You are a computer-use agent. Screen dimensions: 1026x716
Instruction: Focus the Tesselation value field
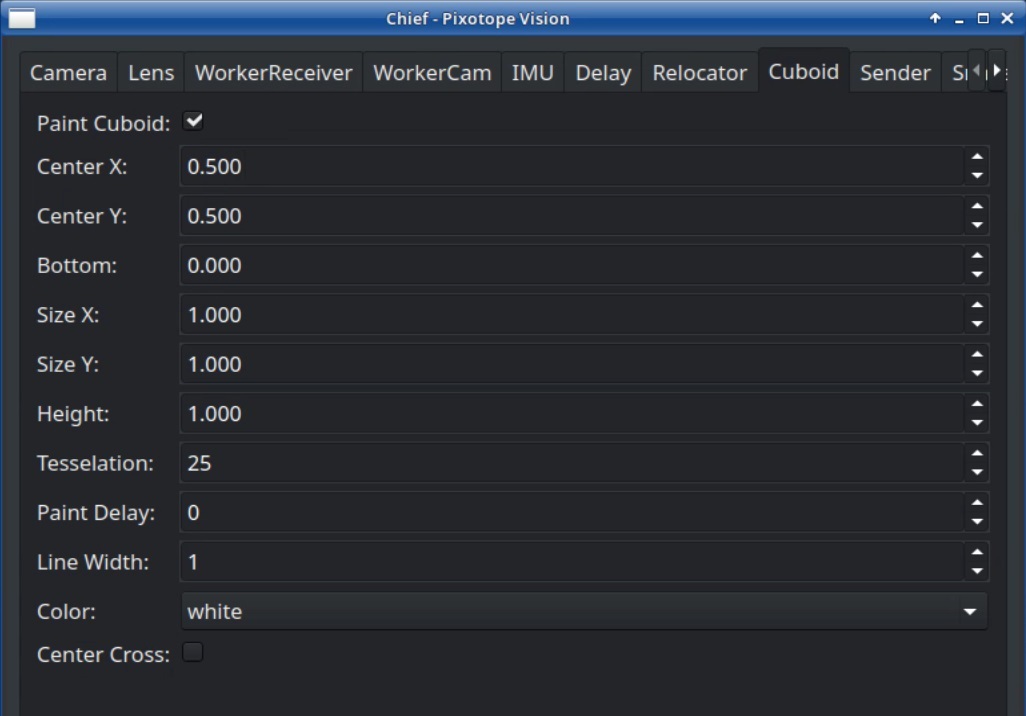[x=570, y=463]
